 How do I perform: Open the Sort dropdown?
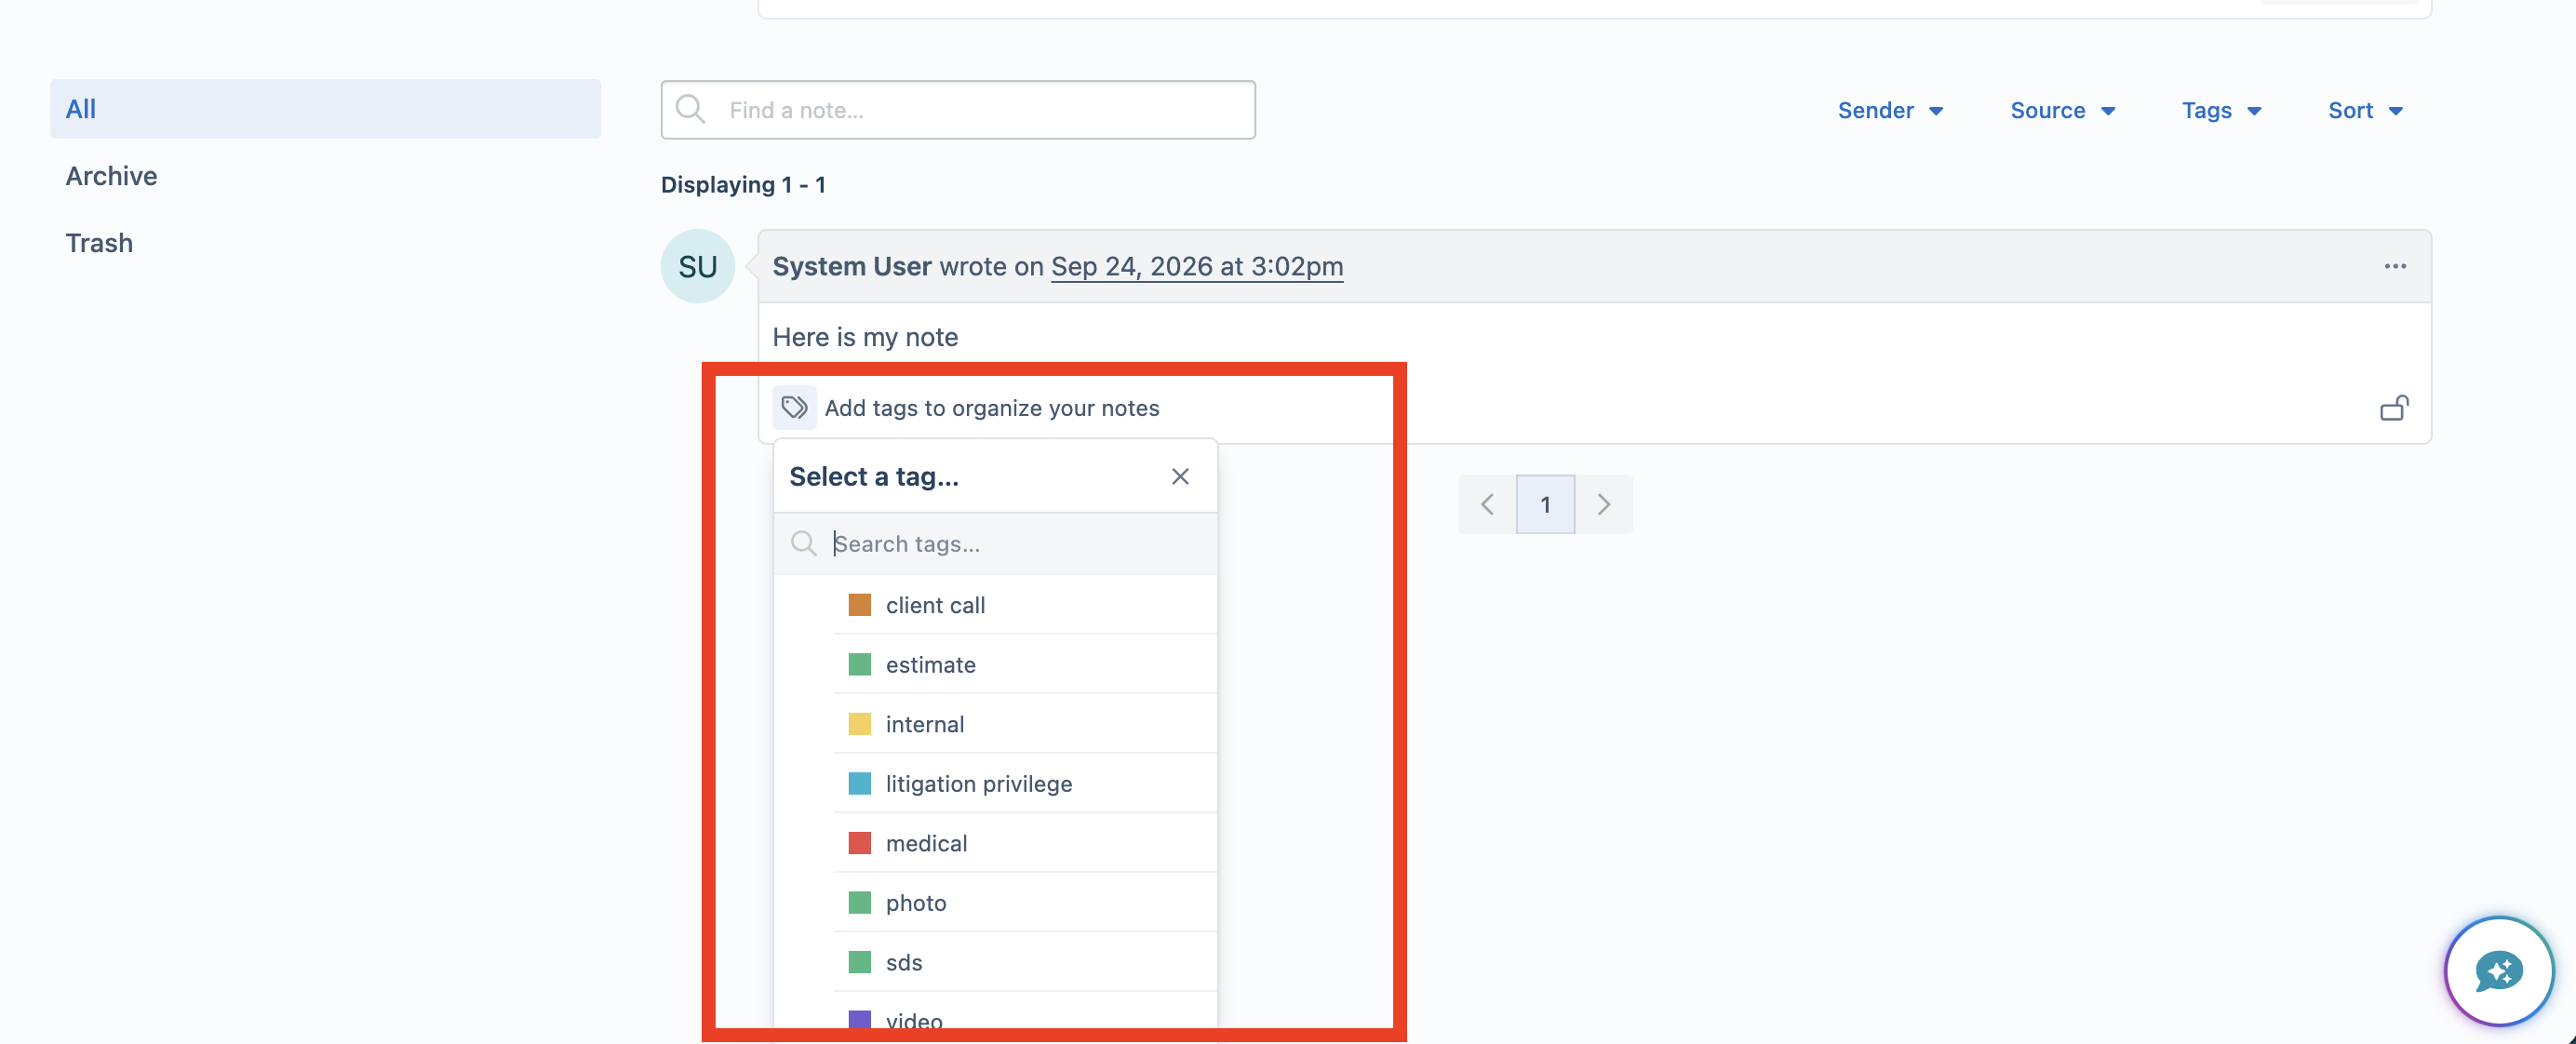2365,110
